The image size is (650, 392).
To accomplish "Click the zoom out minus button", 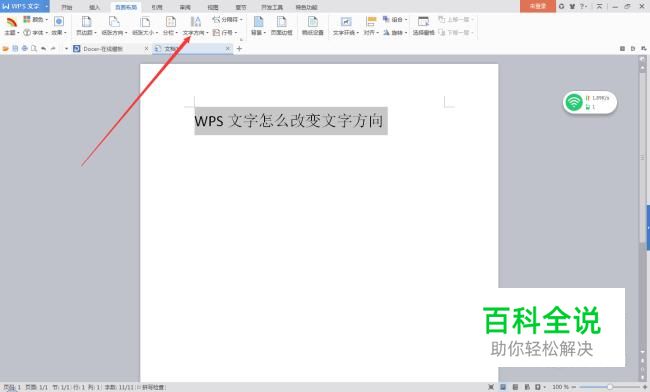I will [x=574, y=387].
